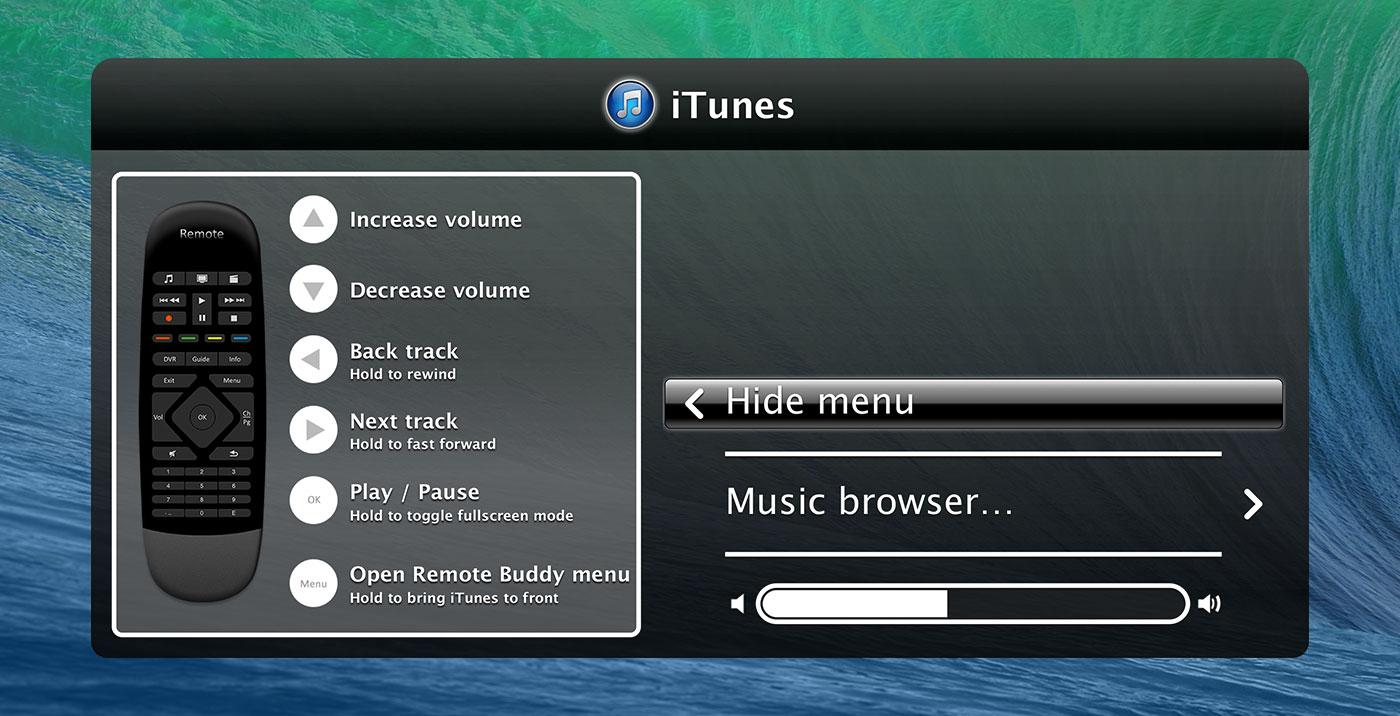
Task: Click the round Menu icon in the legend
Action: click(x=313, y=584)
